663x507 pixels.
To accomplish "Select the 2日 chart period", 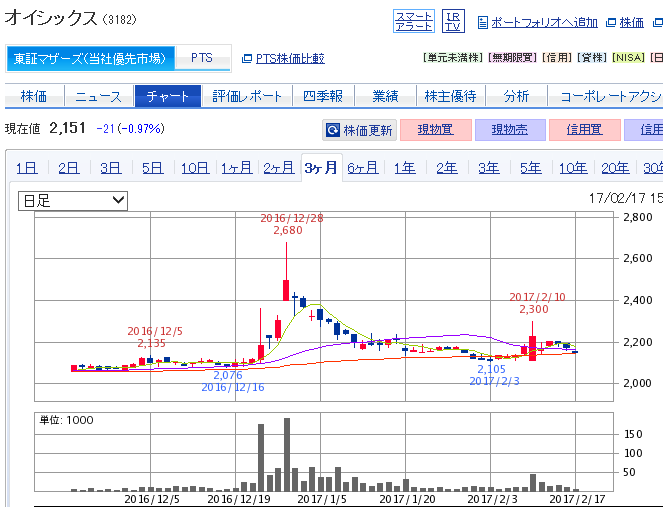I will tap(68, 168).
